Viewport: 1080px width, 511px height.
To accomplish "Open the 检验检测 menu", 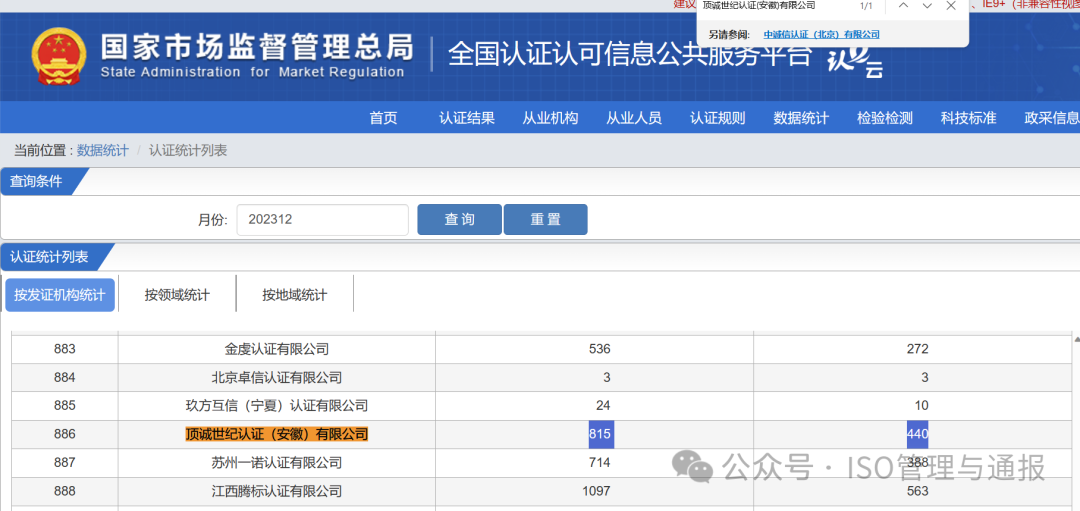I will click(885, 118).
